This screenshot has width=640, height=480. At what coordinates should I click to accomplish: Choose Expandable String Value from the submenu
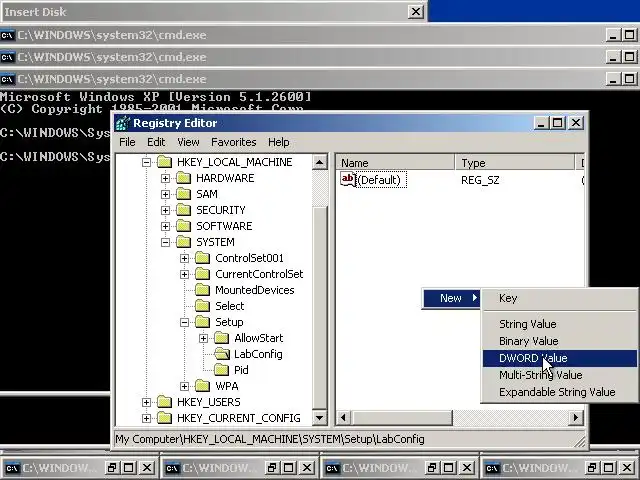(560, 392)
